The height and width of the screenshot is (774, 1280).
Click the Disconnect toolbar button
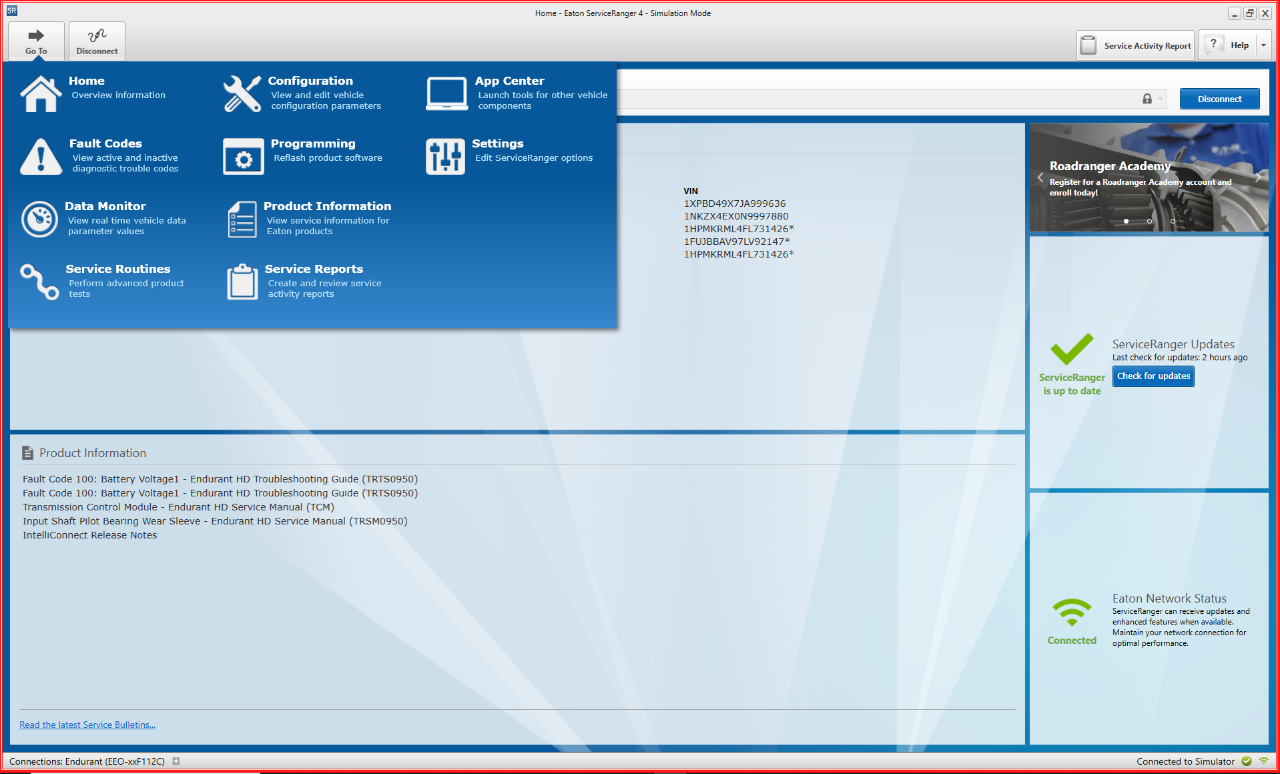[97, 41]
